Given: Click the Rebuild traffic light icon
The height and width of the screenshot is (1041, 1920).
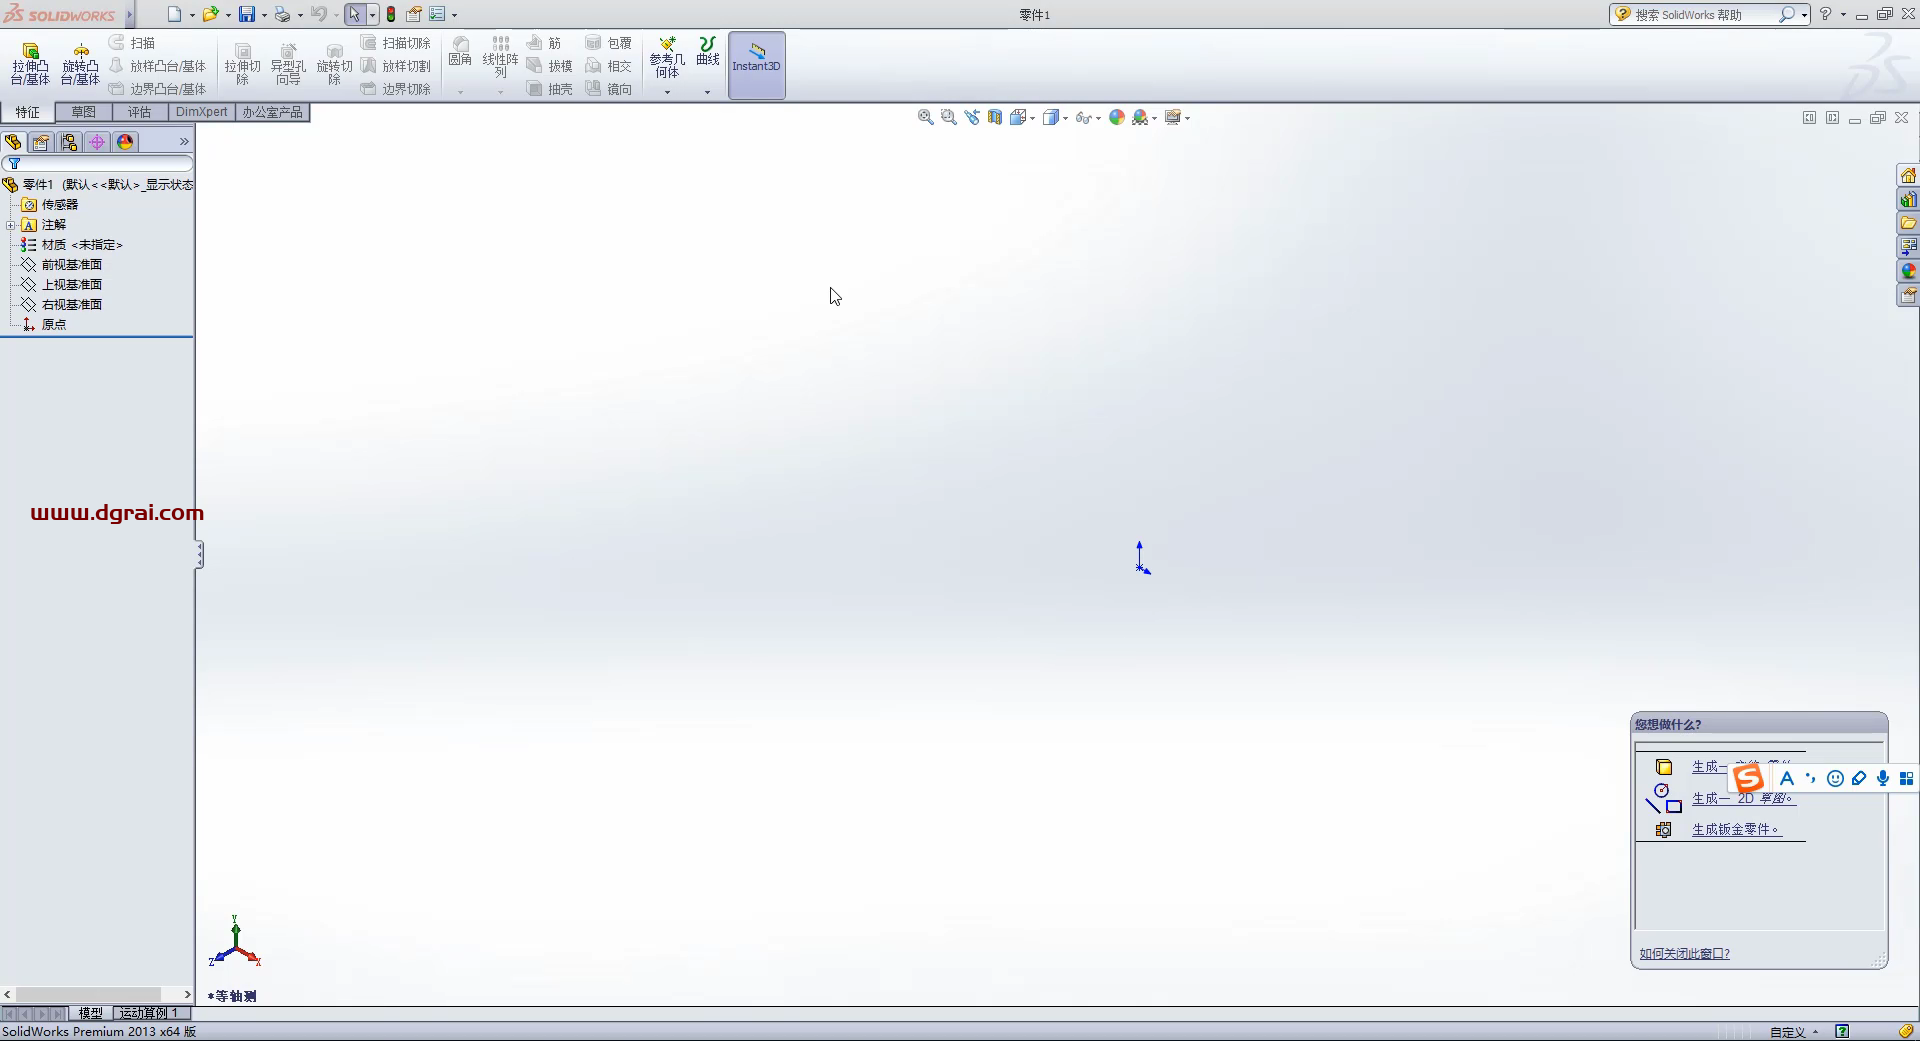Looking at the screenshot, I should coord(391,14).
